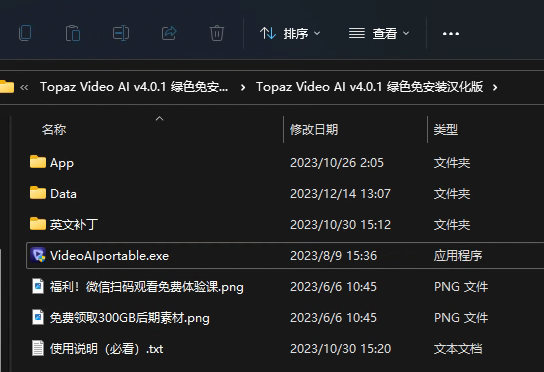Viewport: 544px width, 372px height.
Task: Click the icon of 免费领取300GB后期素材.png
Action: 38,317
